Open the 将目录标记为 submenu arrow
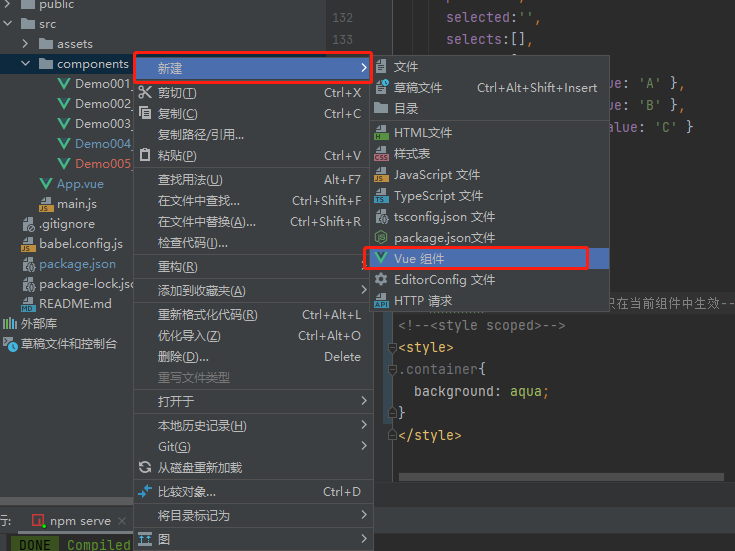This screenshot has height=551, width=735. coord(364,515)
